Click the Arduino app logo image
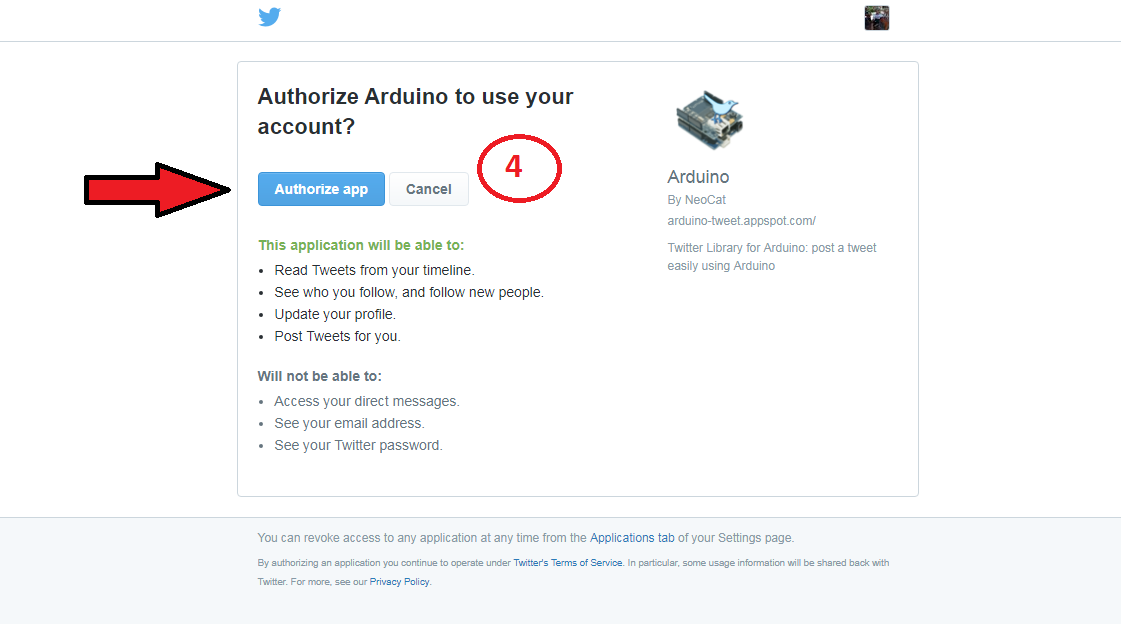This screenshot has height=624, width=1121. (710, 120)
